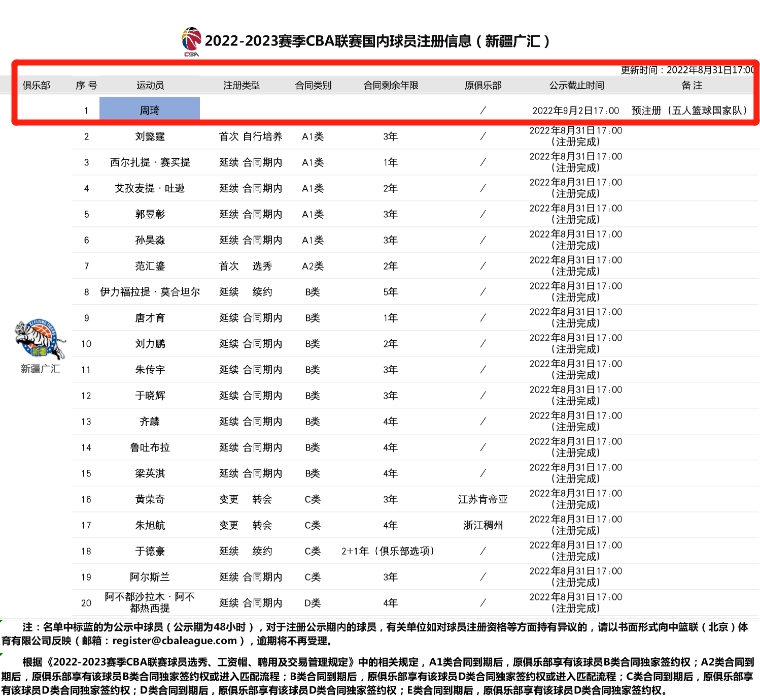
Task: Click the player name "于晓辉"
Action: click(x=150, y=396)
